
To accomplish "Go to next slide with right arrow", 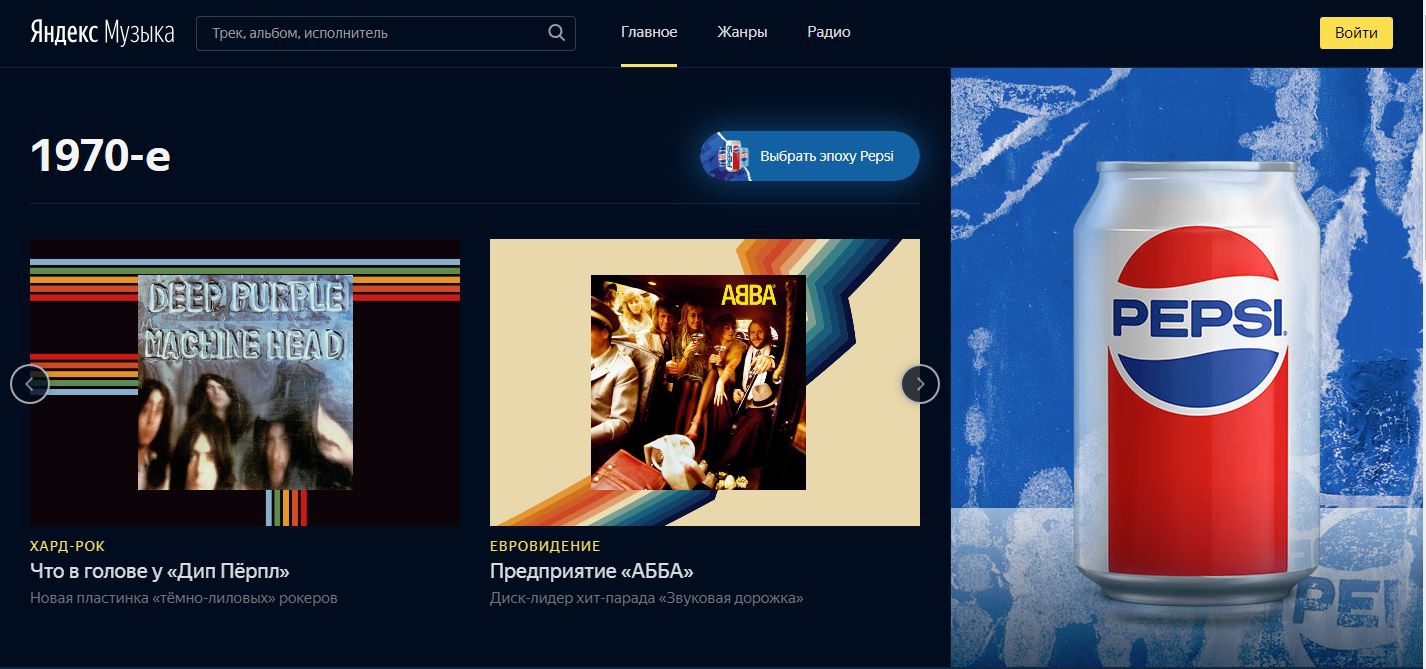I will (x=920, y=384).
